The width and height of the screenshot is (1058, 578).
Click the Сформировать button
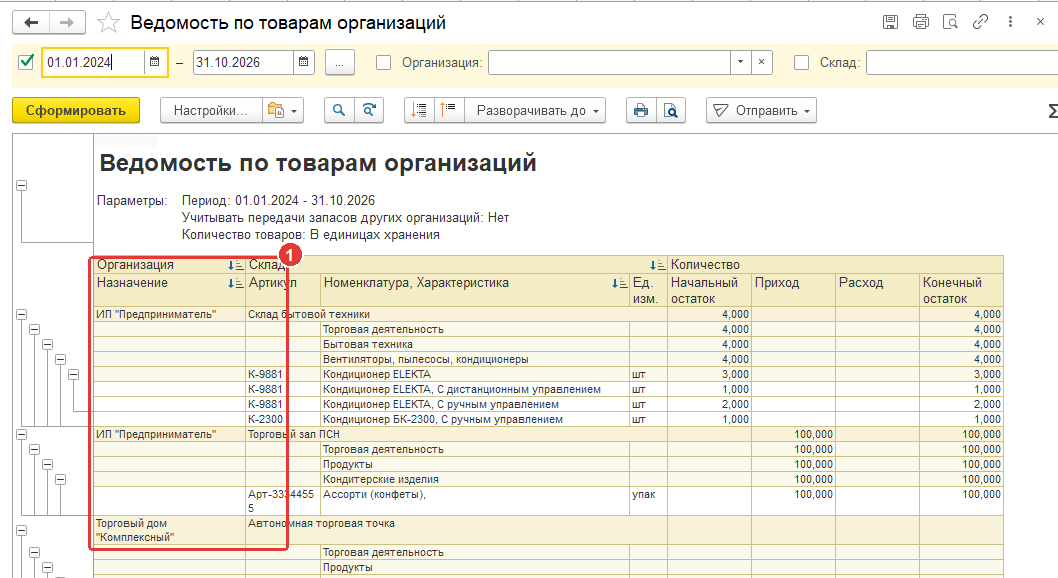(x=76, y=111)
